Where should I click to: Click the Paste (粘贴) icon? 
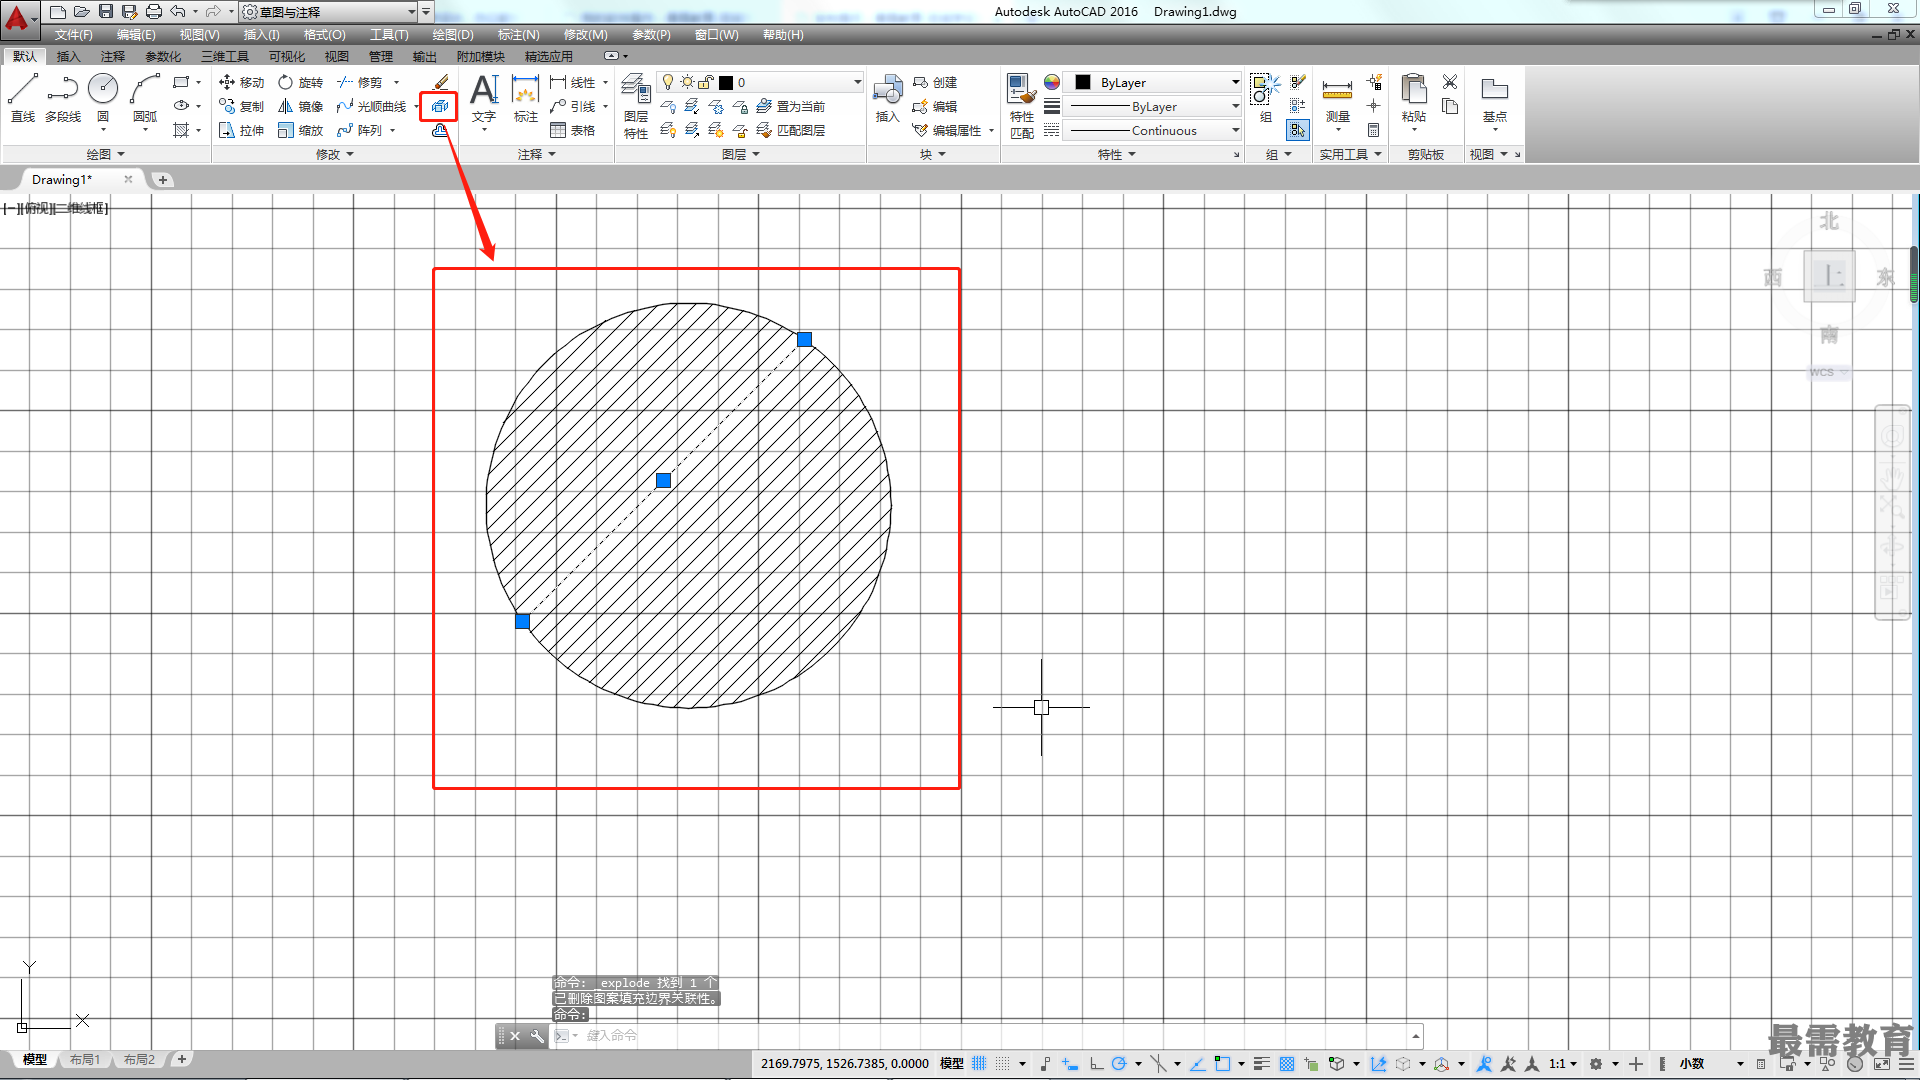pyautogui.click(x=1413, y=98)
